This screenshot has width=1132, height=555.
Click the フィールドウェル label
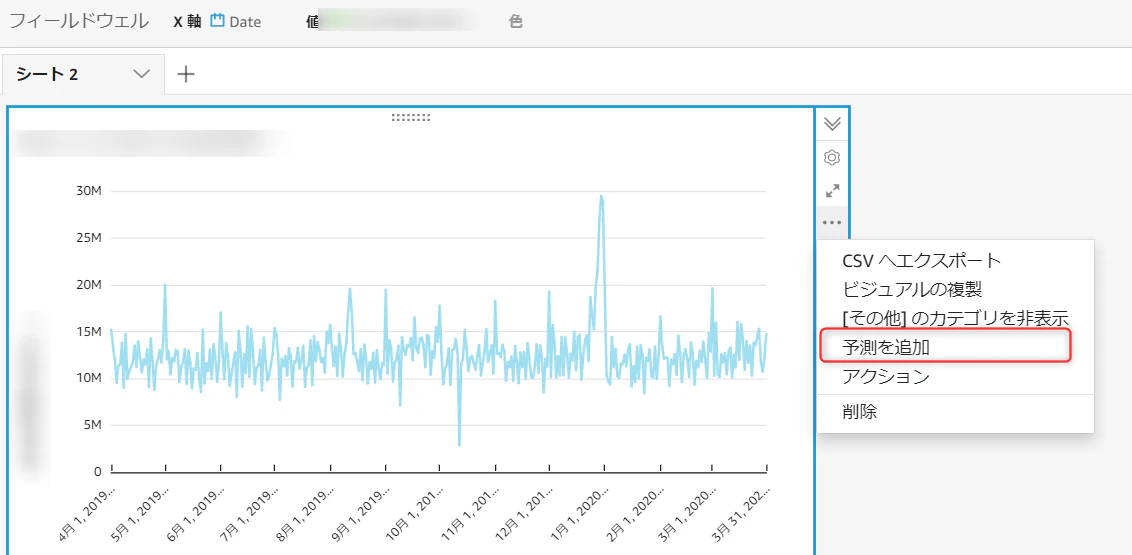(x=79, y=22)
